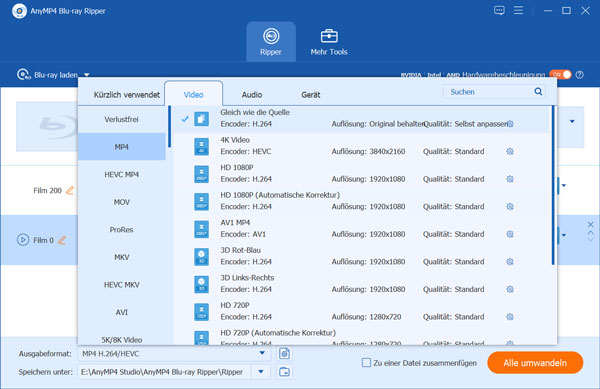Open the hamburger menu icon
Screen dimensions: 600x389
click(x=518, y=10)
